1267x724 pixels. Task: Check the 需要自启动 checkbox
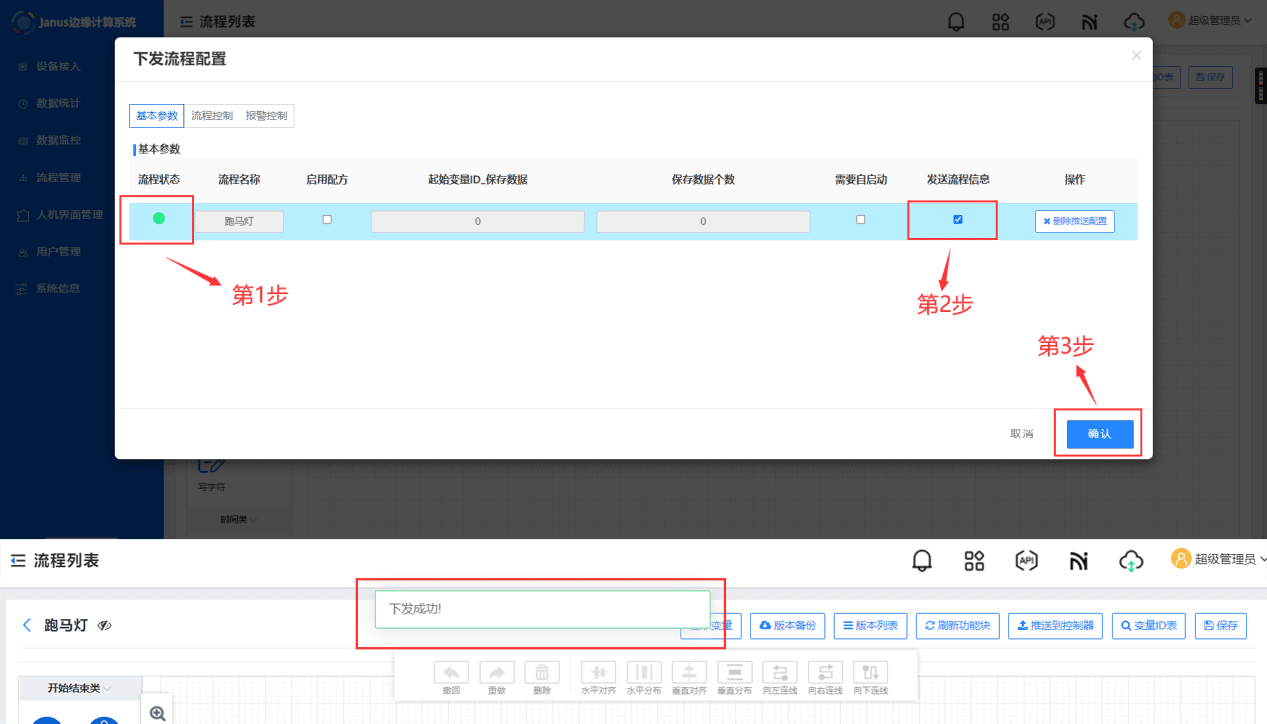(861, 220)
